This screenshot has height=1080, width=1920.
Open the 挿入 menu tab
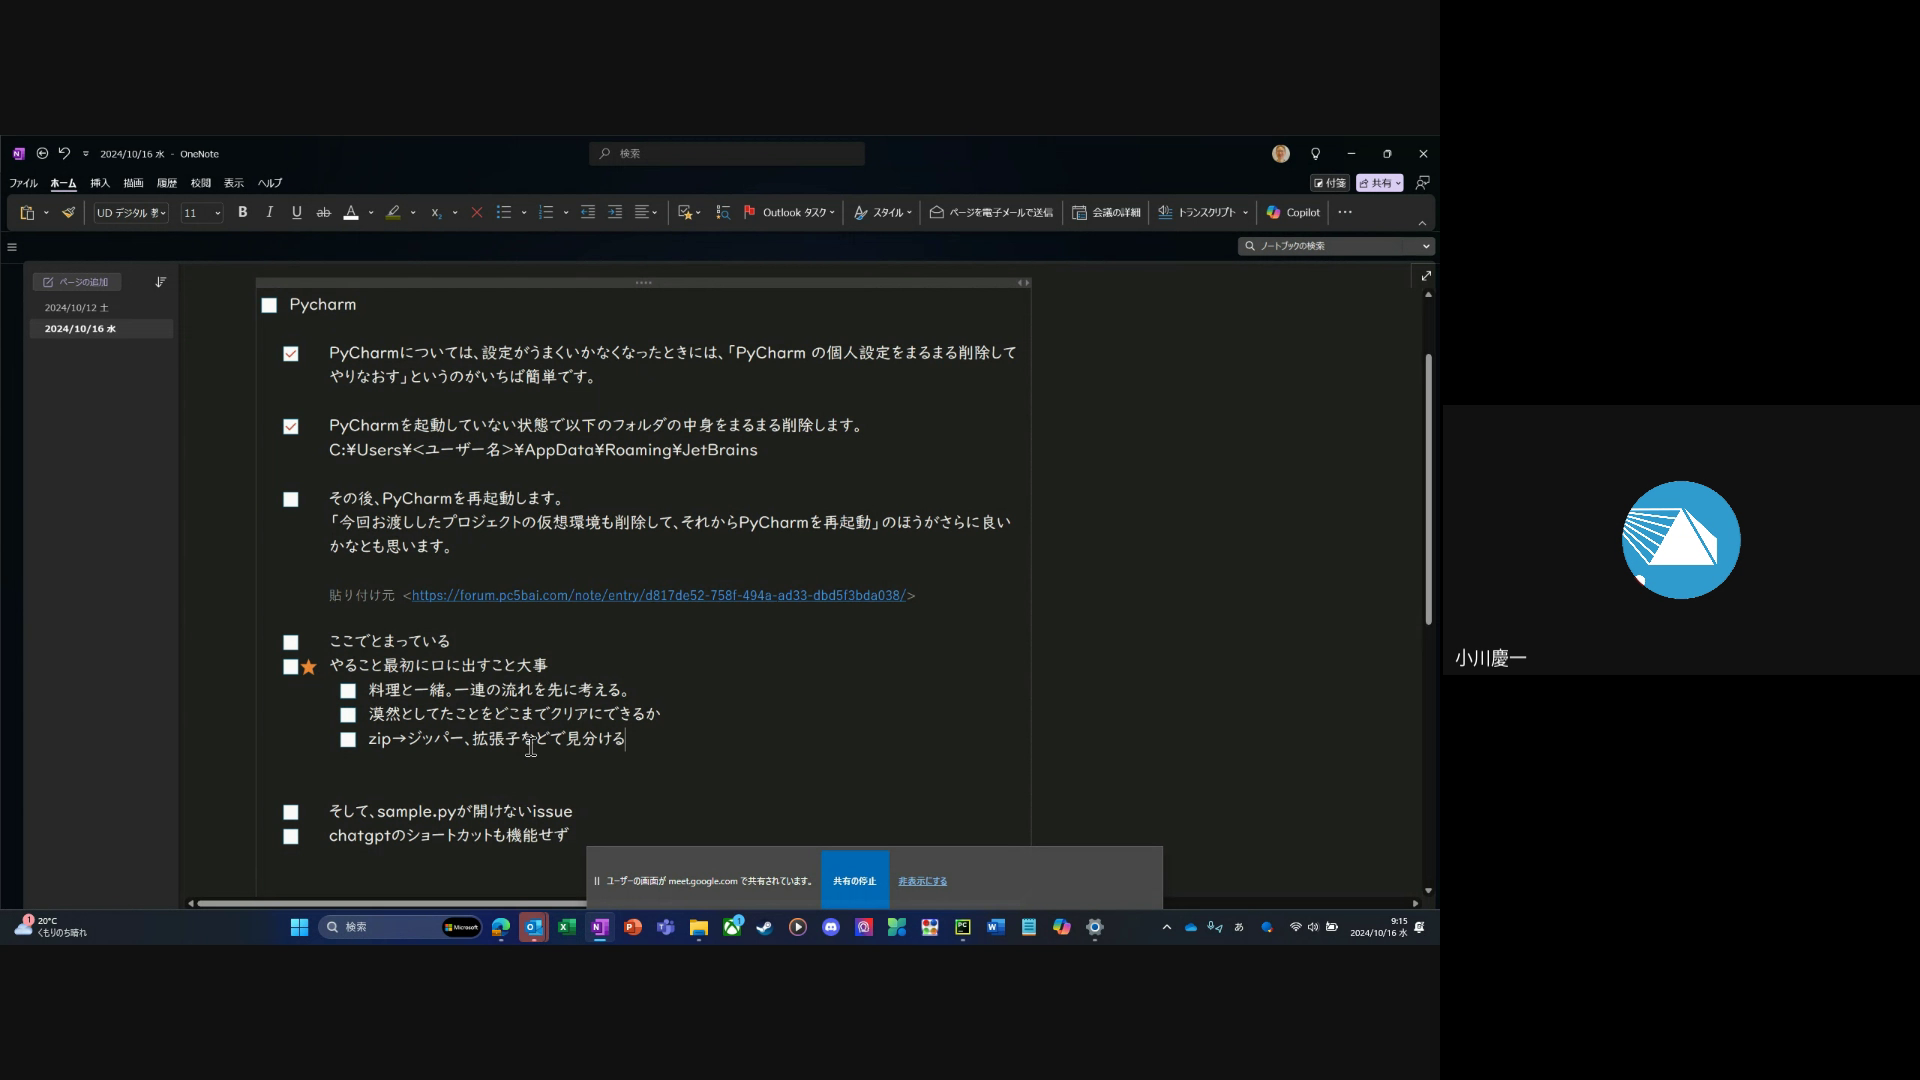tap(100, 183)
